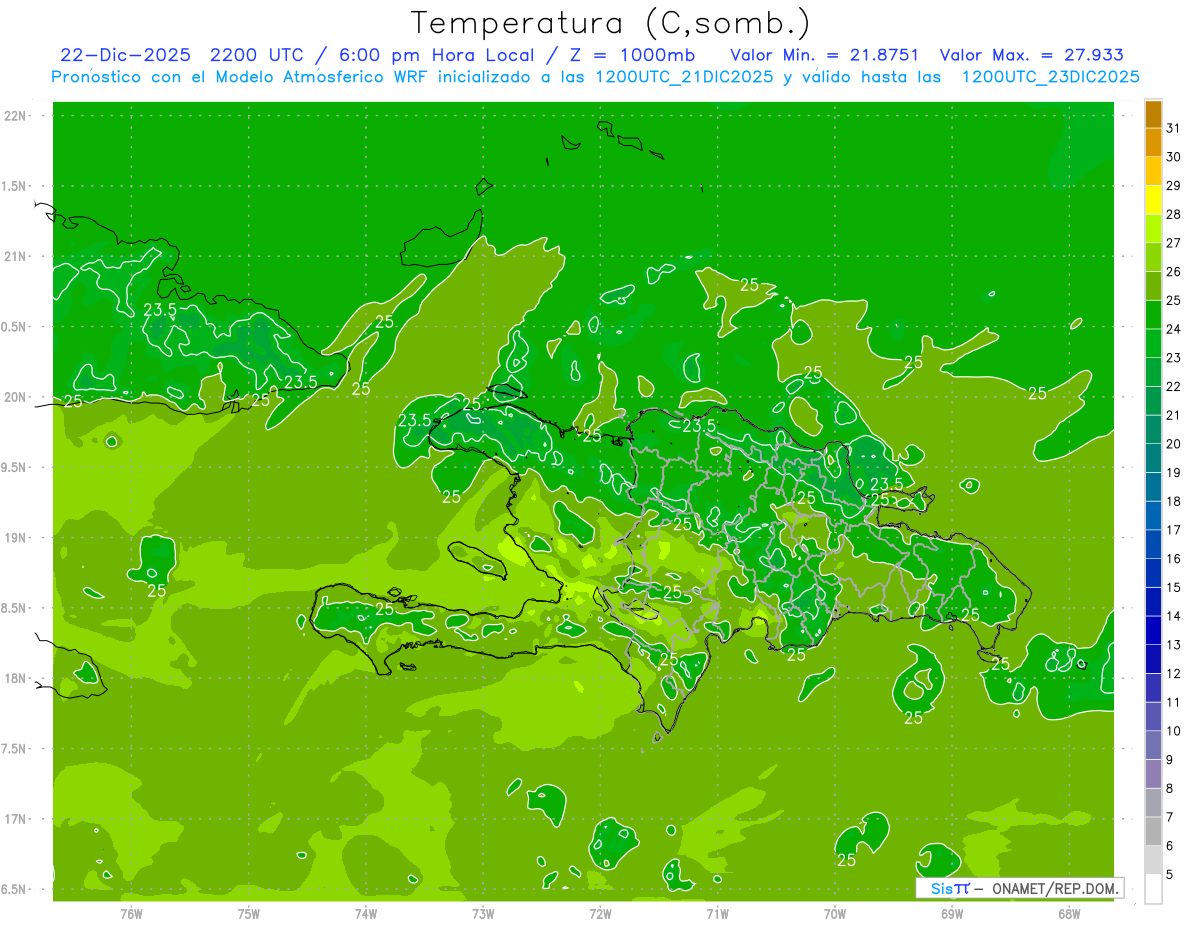This screenshot has width=1200, height=927.
Task: Click the "74W" longitude axis label
Action: [x=366, y=914]
